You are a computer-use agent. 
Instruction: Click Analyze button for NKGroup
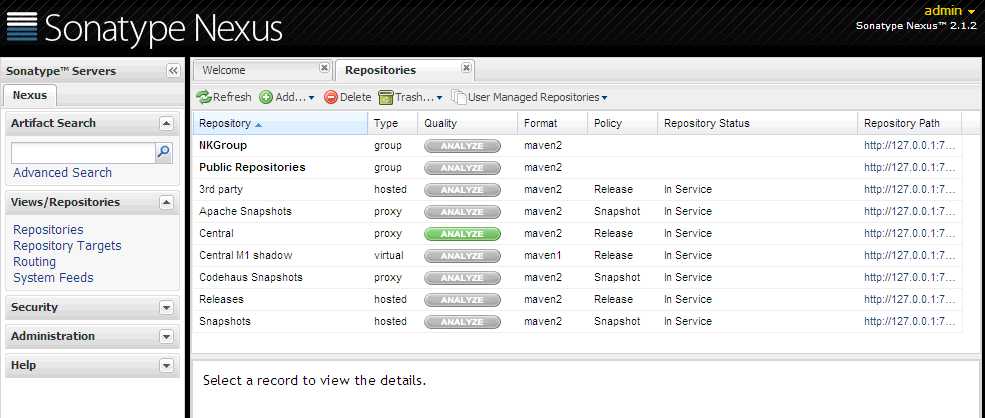tap(462, 146)
